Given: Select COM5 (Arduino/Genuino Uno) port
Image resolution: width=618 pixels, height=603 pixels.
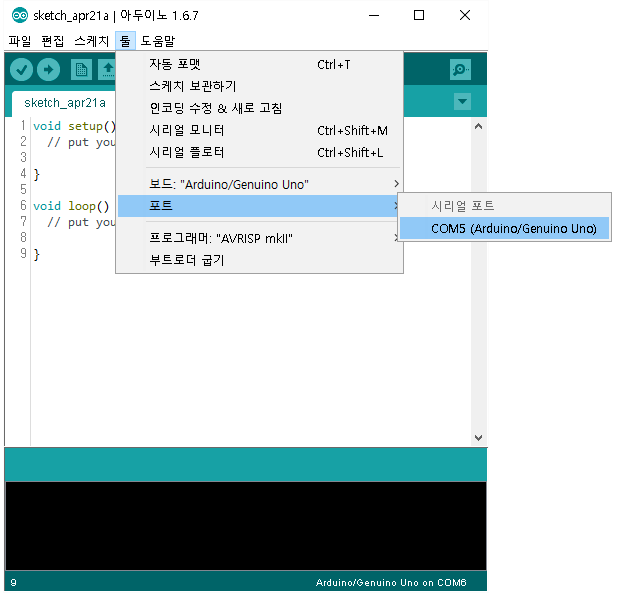Looking at the screenshot, I should pos(504,228).
